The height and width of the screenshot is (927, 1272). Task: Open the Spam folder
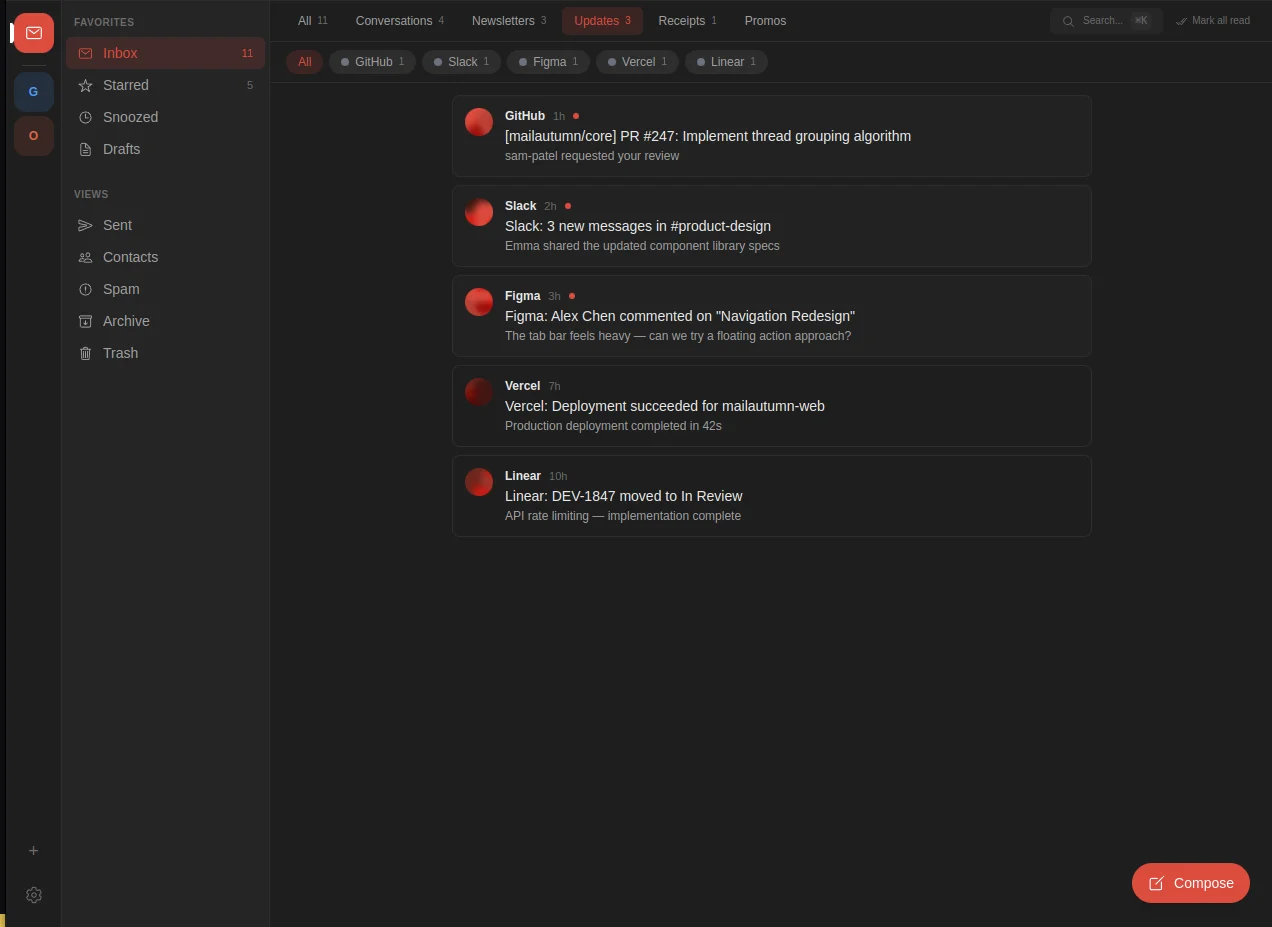120,289
